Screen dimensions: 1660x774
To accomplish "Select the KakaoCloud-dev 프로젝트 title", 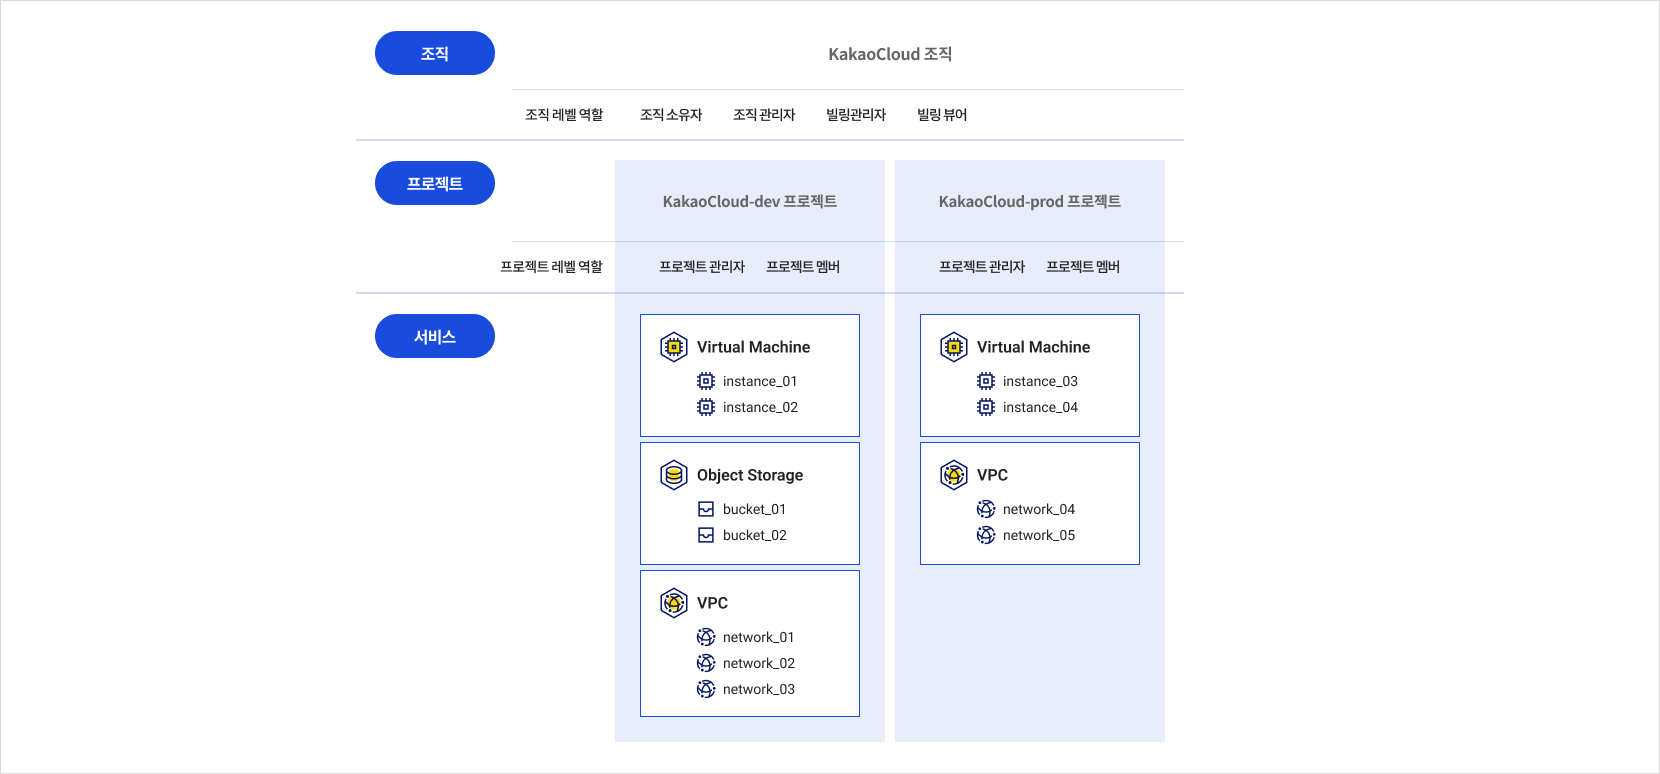I will (x=750, y=201).
